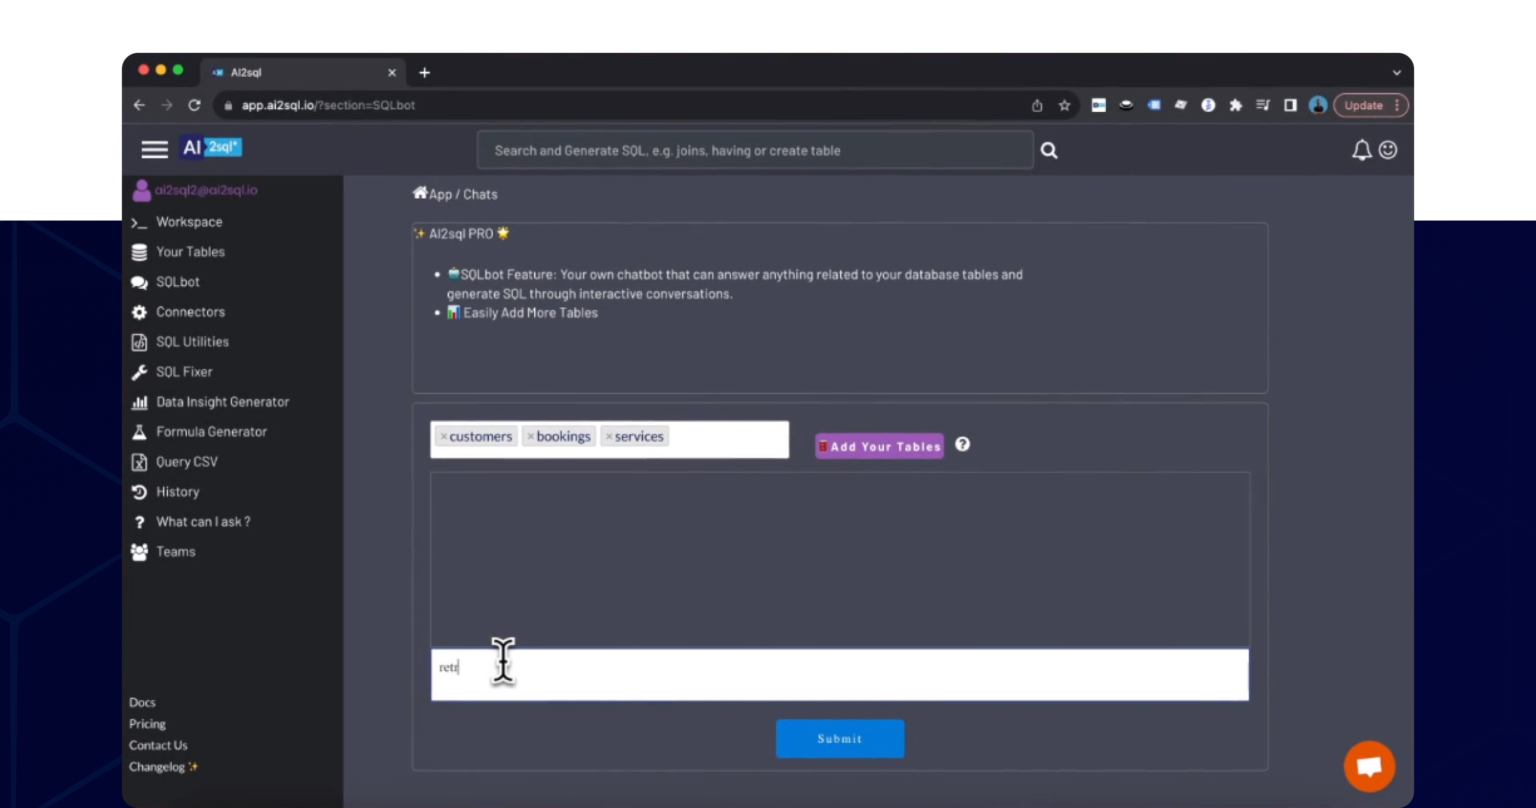Open the navigation hamburger menu

point(154,148)
